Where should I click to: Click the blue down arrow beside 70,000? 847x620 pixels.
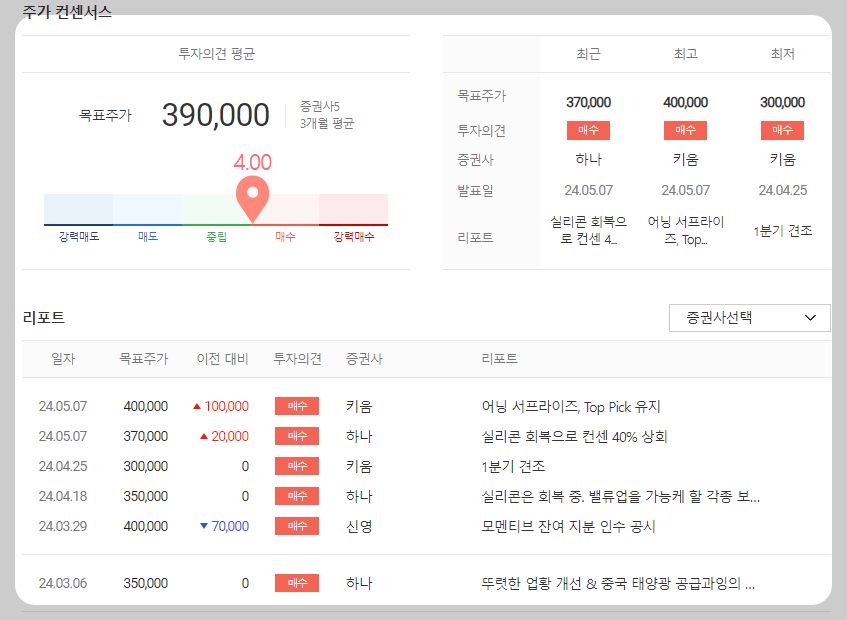pos(204,526)
